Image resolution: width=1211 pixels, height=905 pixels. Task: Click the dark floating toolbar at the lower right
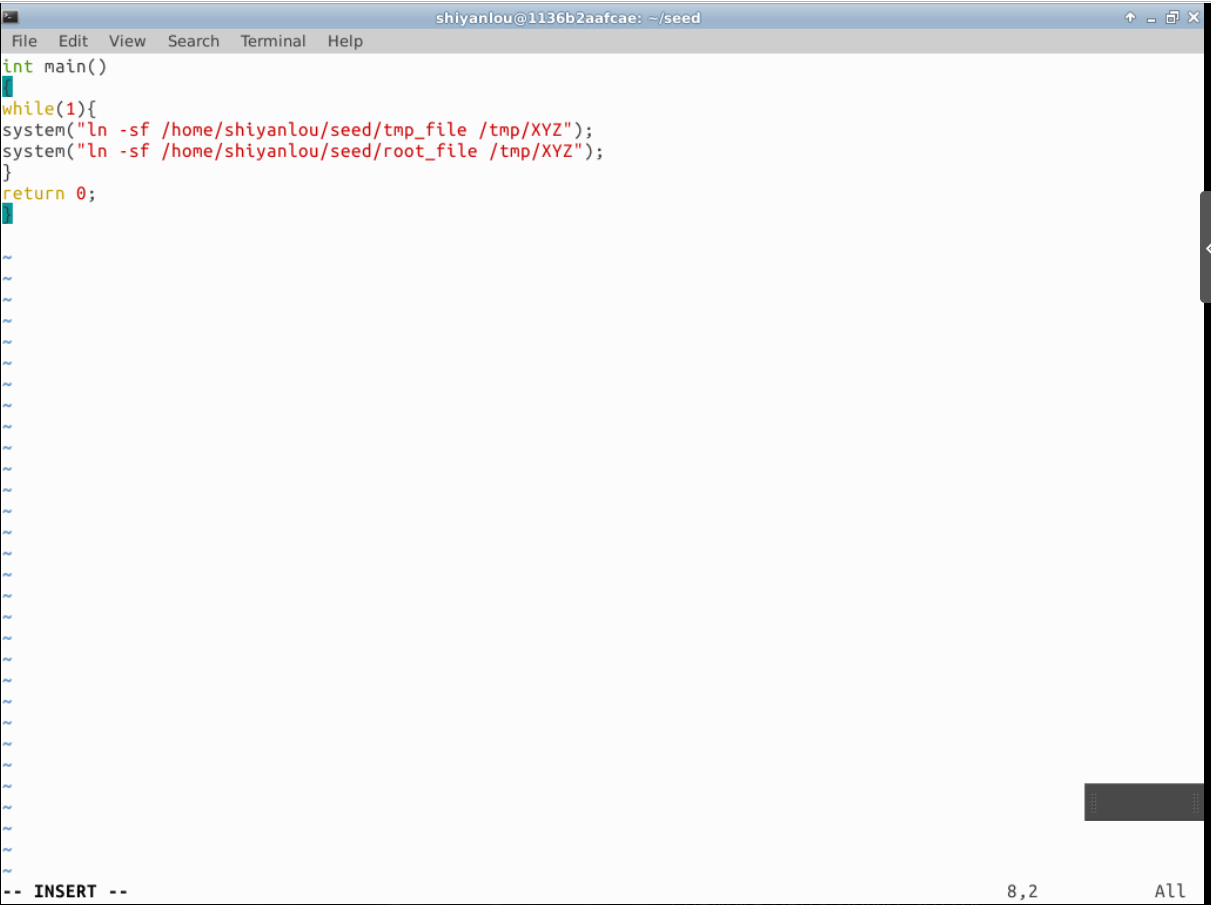pos(1144,802)
